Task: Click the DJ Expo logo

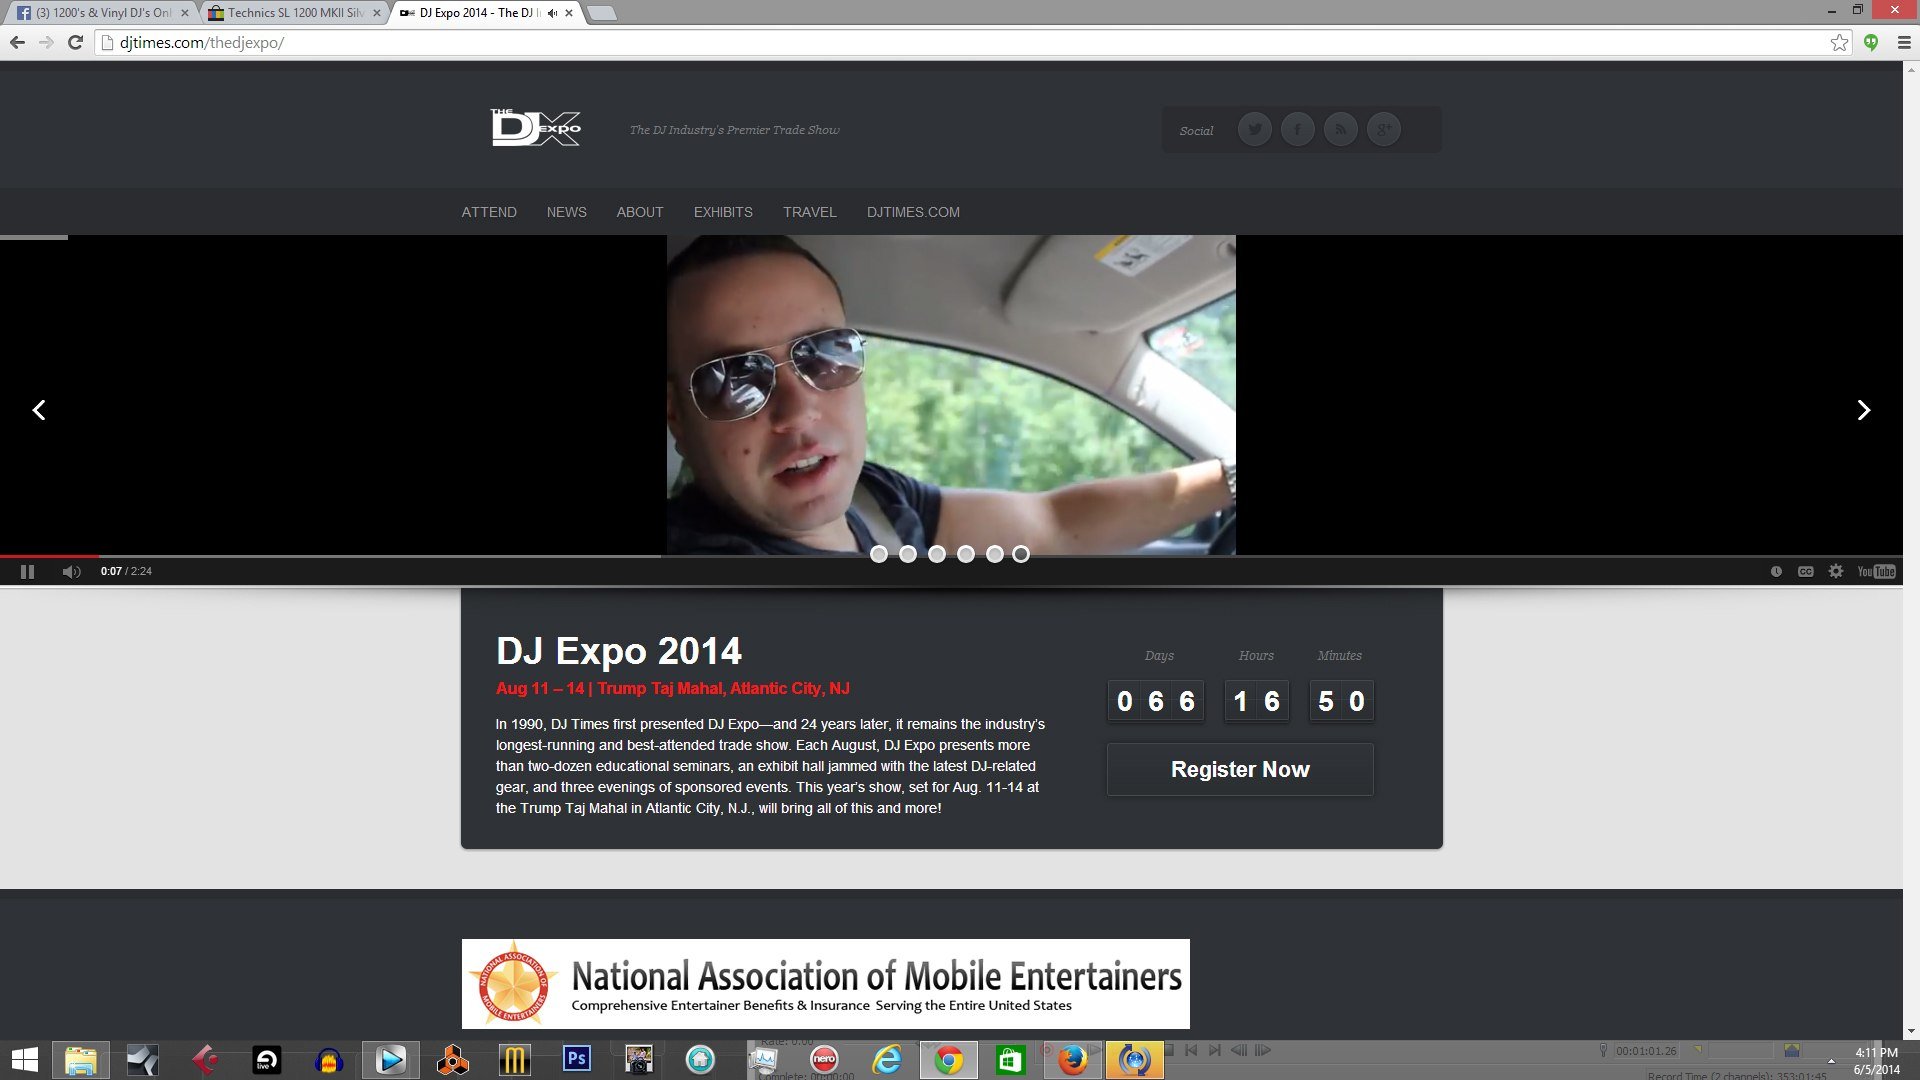Action: click(536, 128)
